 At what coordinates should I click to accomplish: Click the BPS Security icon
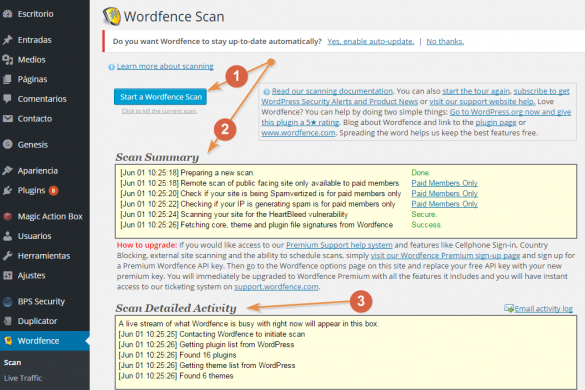pyautogui.click(x=7, y=301)
